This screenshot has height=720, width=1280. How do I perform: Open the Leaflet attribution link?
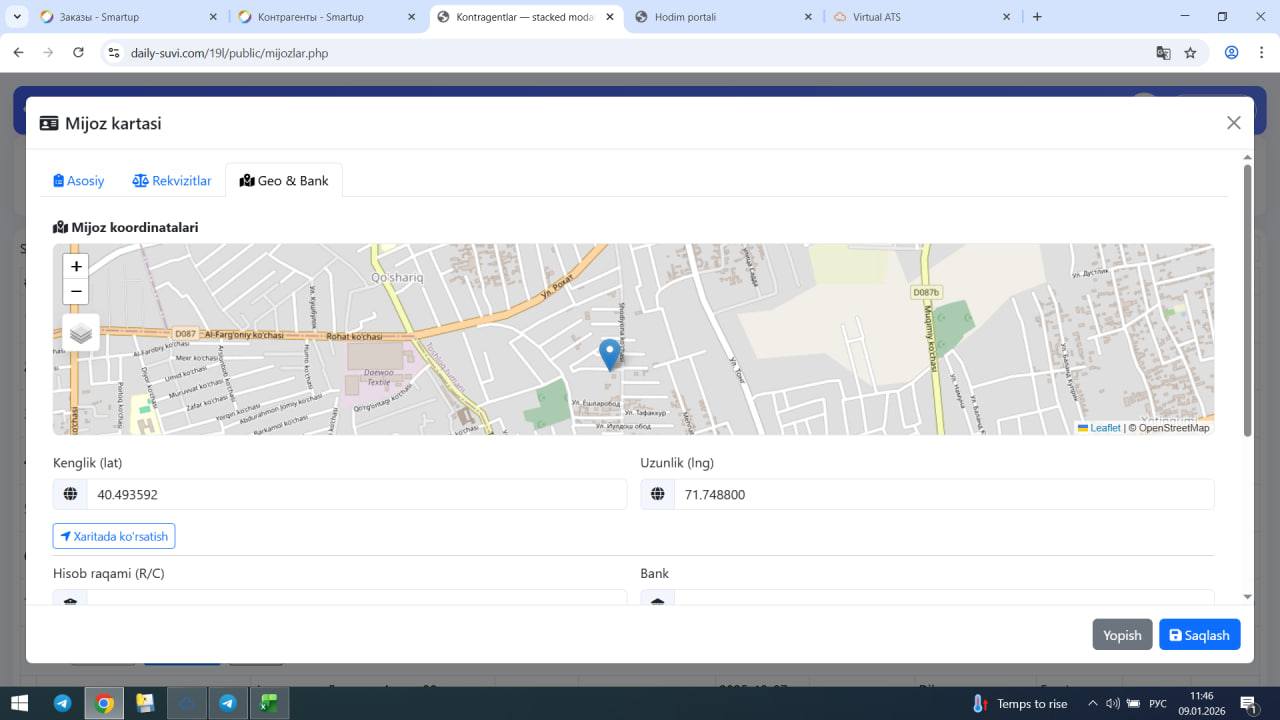pyautogui.click(x=1104, y=428)
